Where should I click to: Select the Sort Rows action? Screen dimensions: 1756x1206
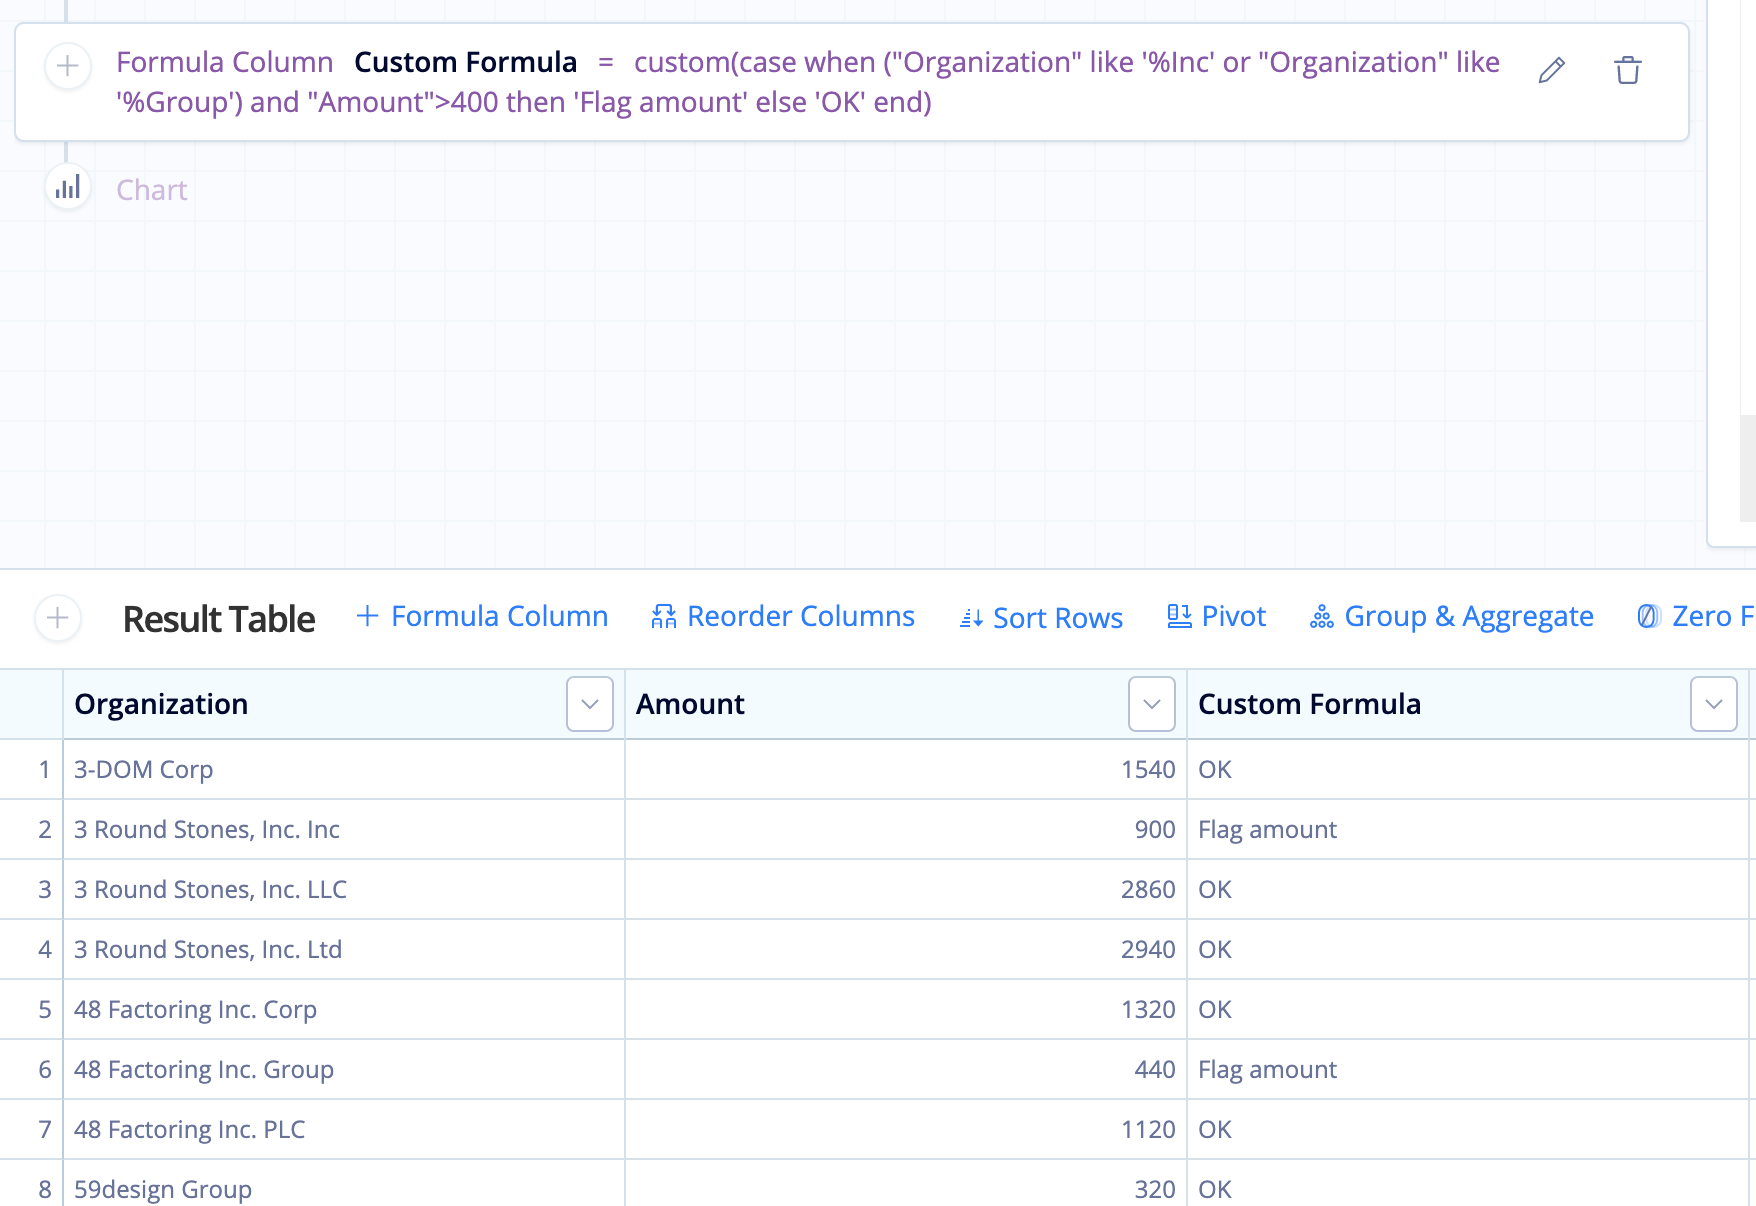click(x=1041, y=618)
